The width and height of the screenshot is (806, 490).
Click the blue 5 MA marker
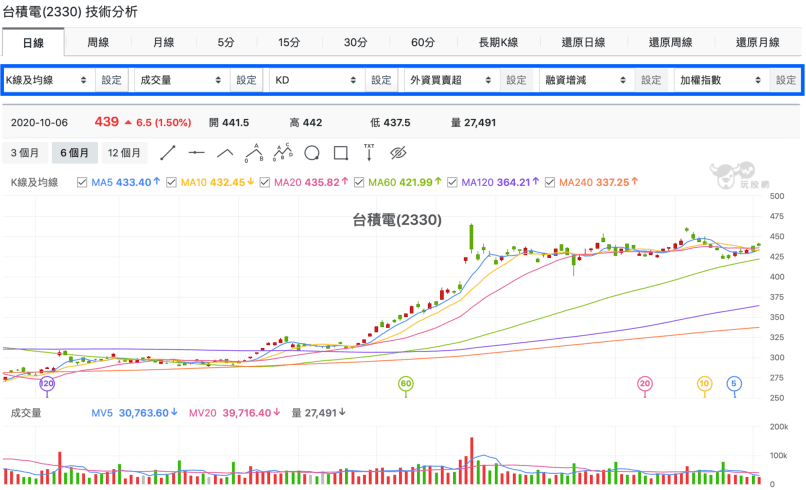click(x=734, y=384)
